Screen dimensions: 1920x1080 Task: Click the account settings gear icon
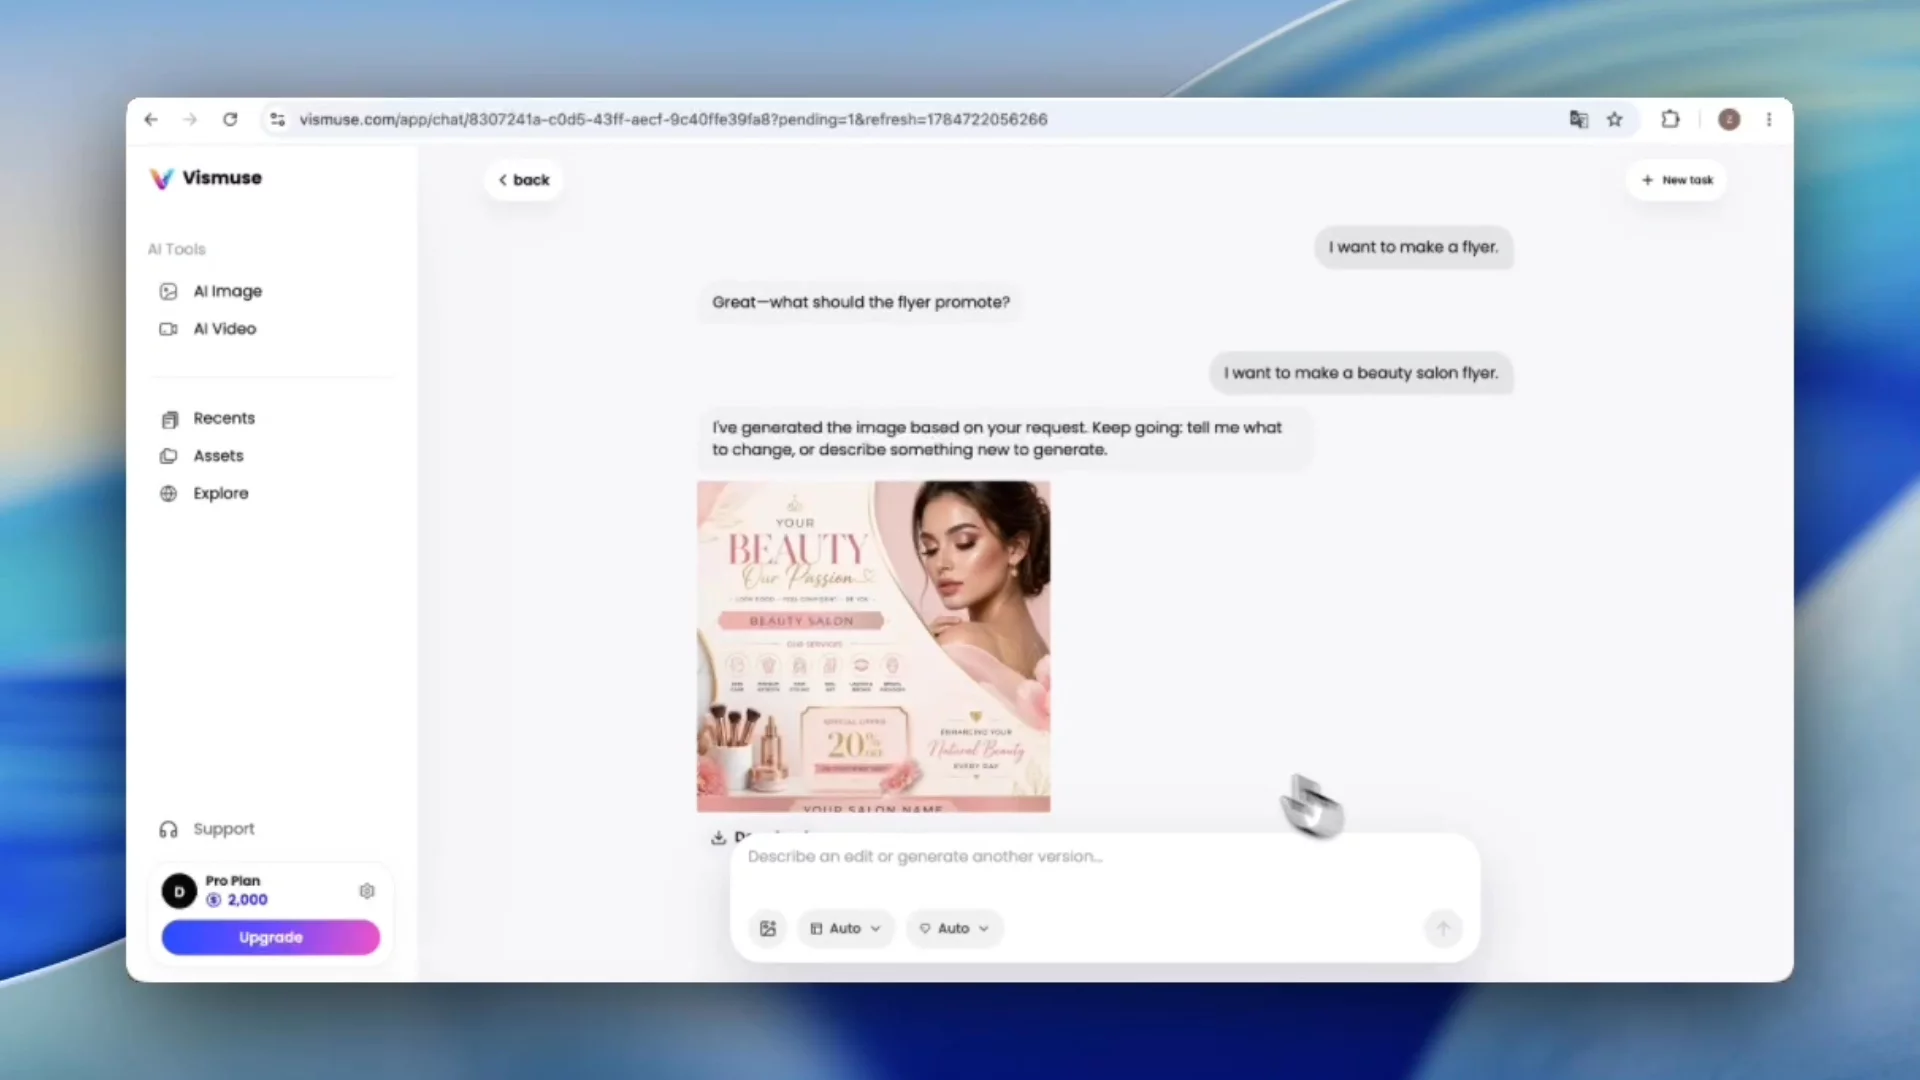point(367,891)
